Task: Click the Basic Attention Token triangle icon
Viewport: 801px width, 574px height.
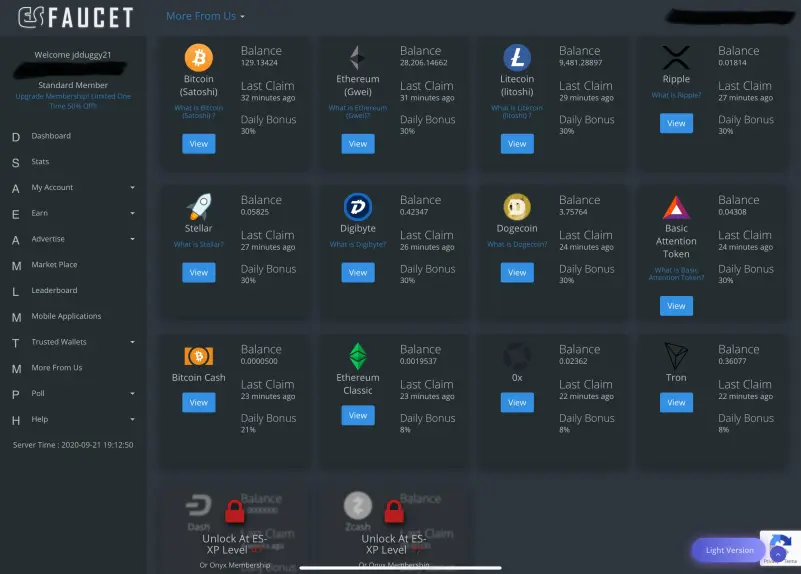Action: 676,207
